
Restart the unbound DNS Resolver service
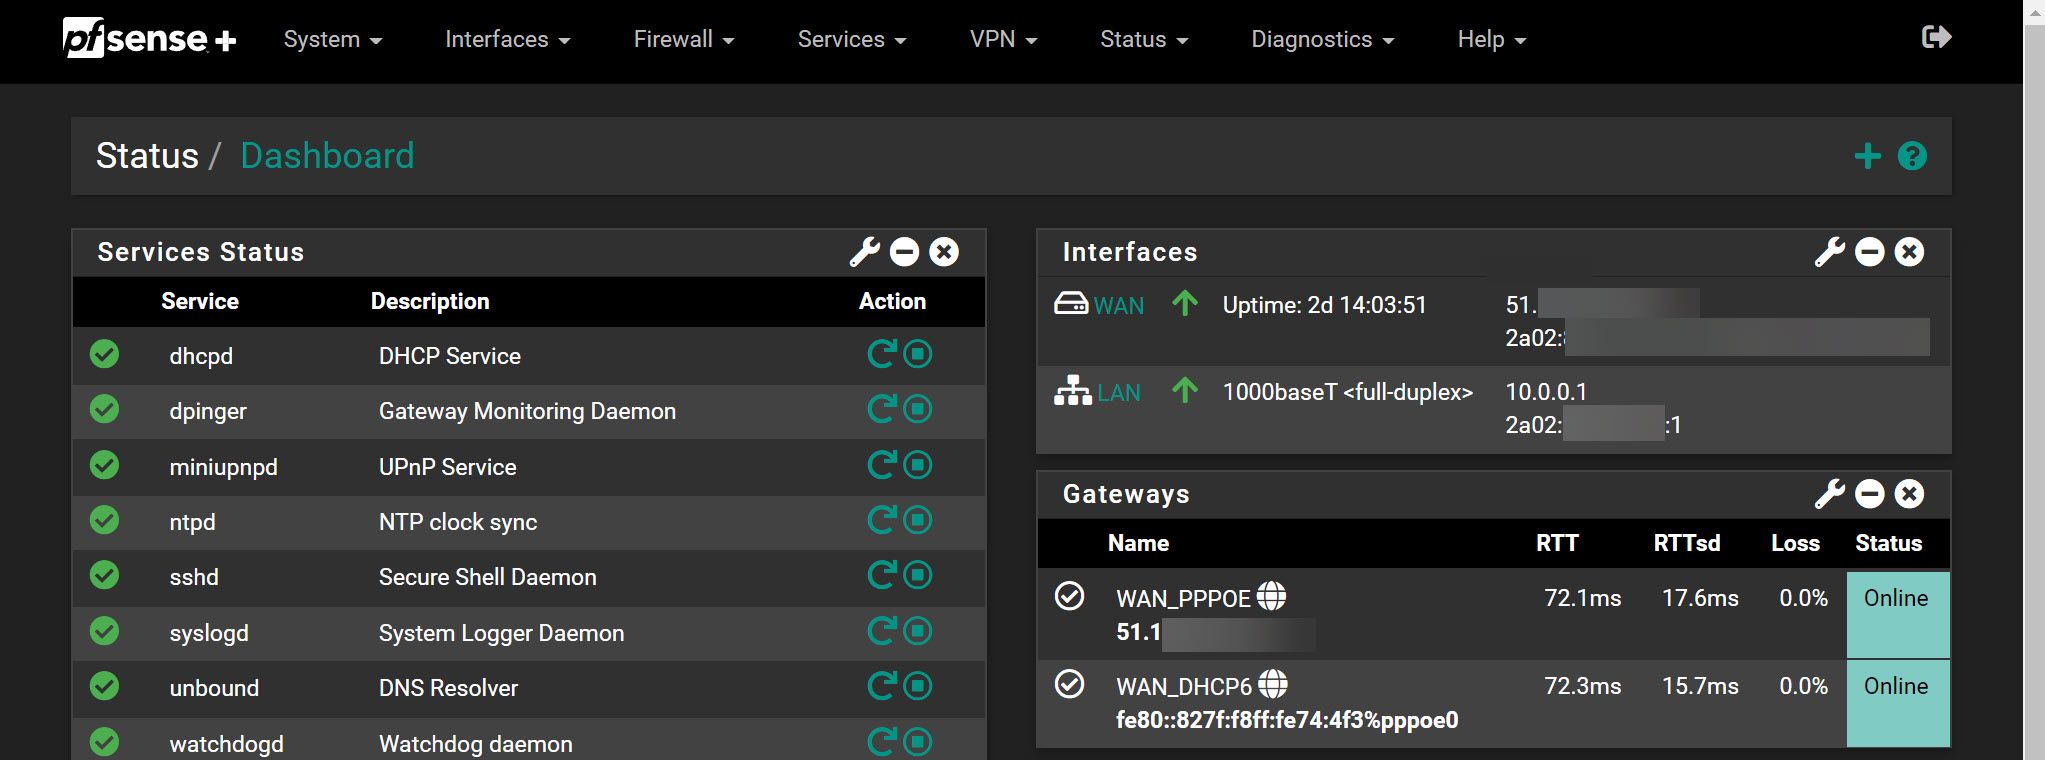click(881, 686)
